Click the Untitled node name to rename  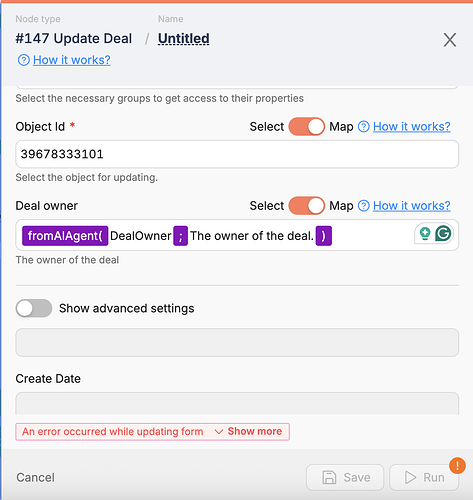[x=184, y=39]
